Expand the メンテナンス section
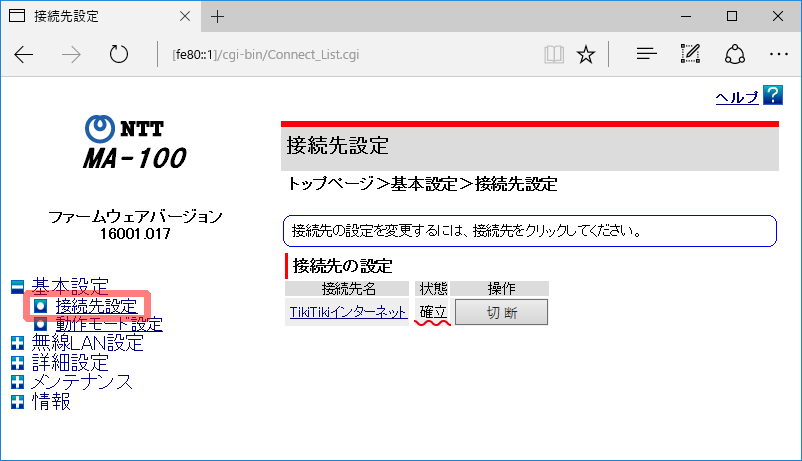Screen dimensions: 802x461 [17, 382]
